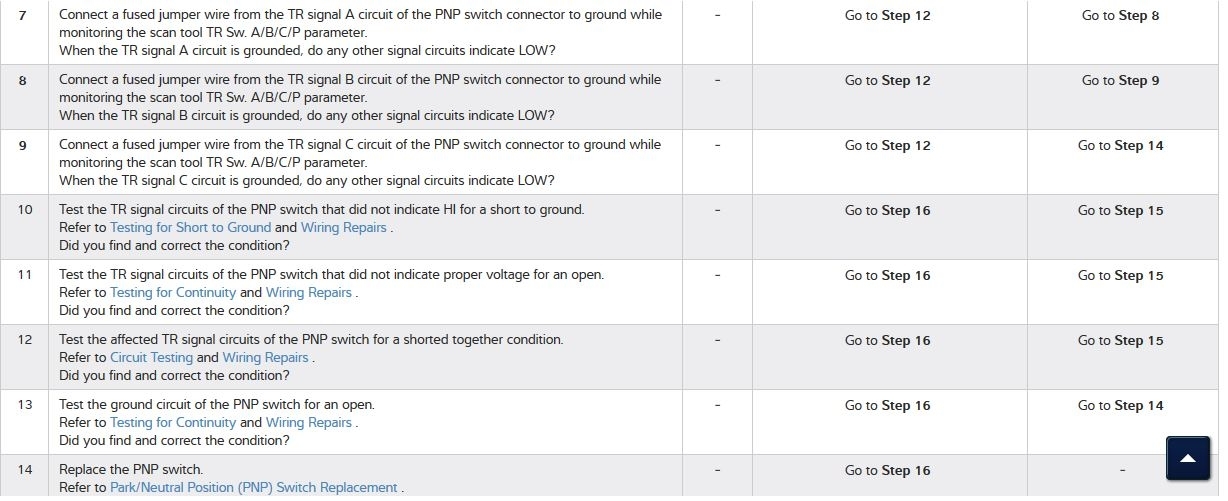Open the Circuit Testing link
The image size is (1228, 501).
coord(151,358)
